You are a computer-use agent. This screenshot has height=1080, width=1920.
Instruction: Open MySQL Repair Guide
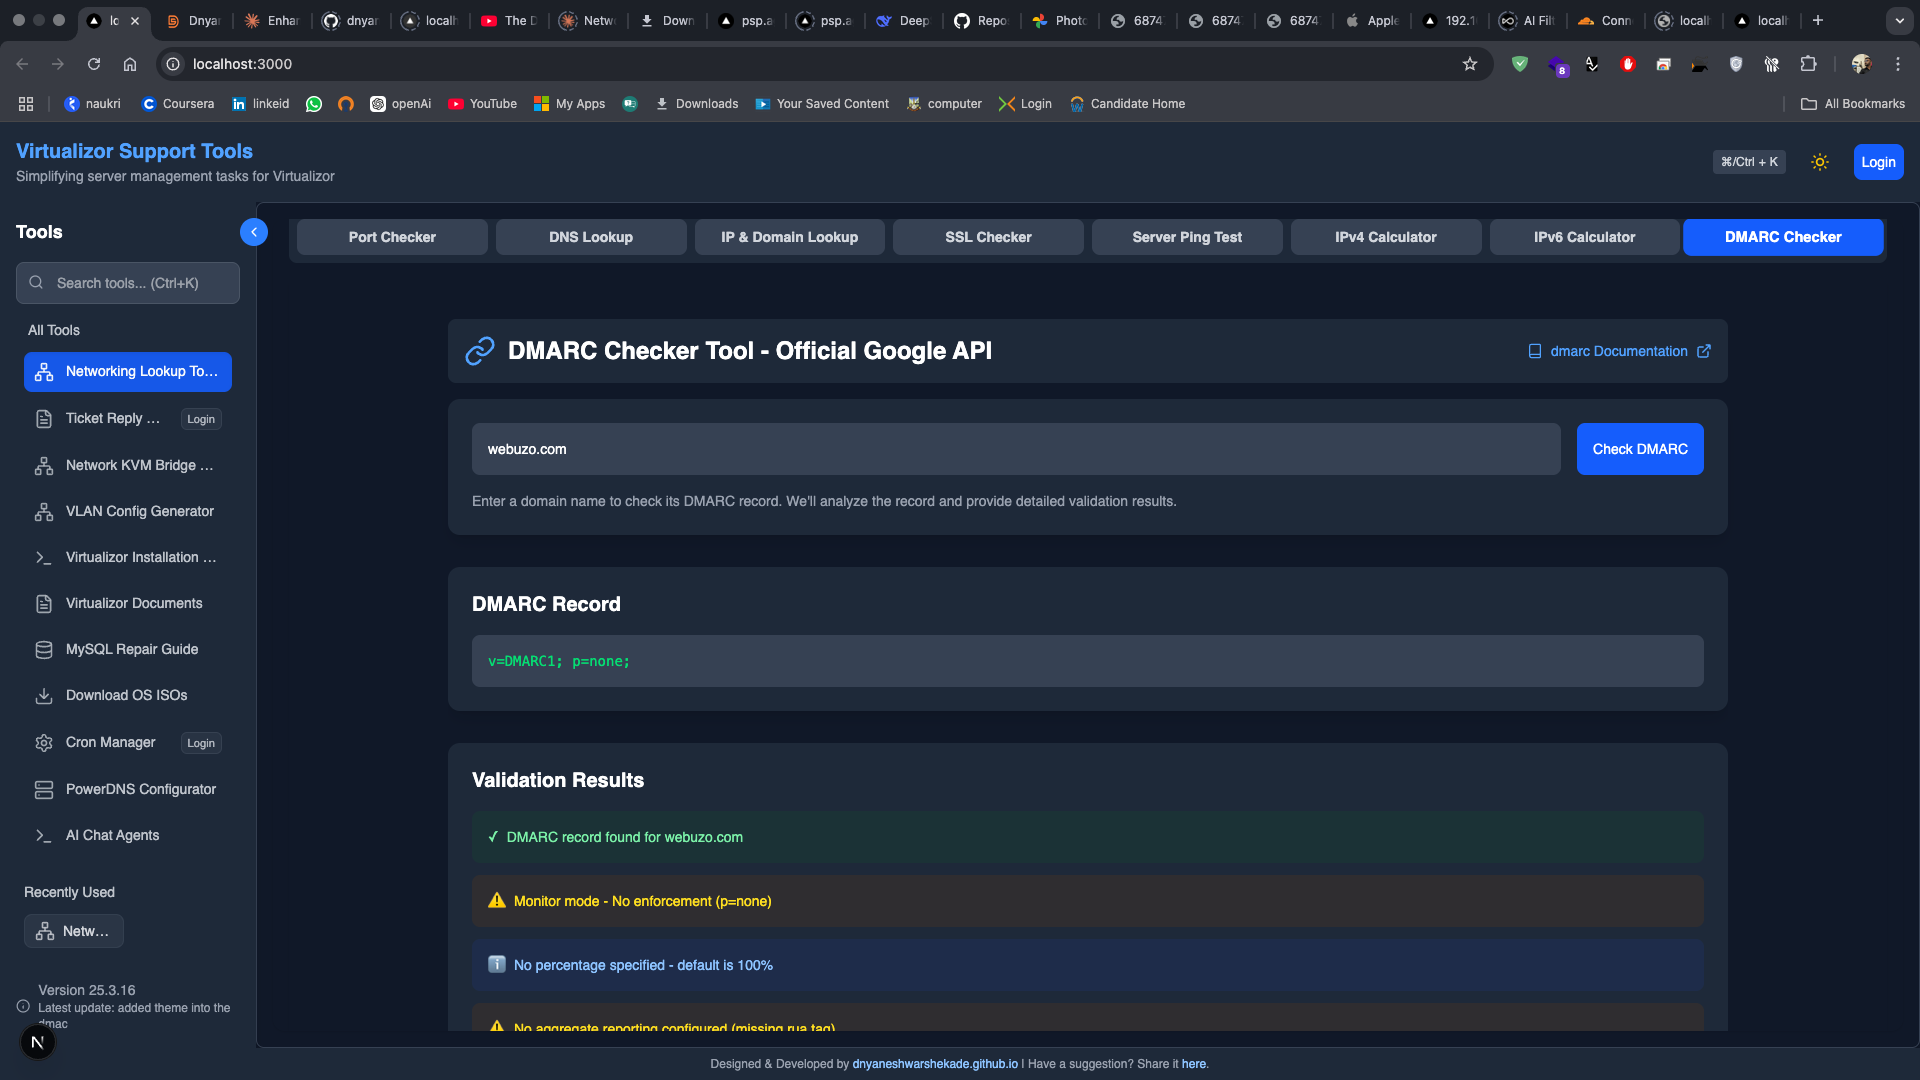pos(128,650)
